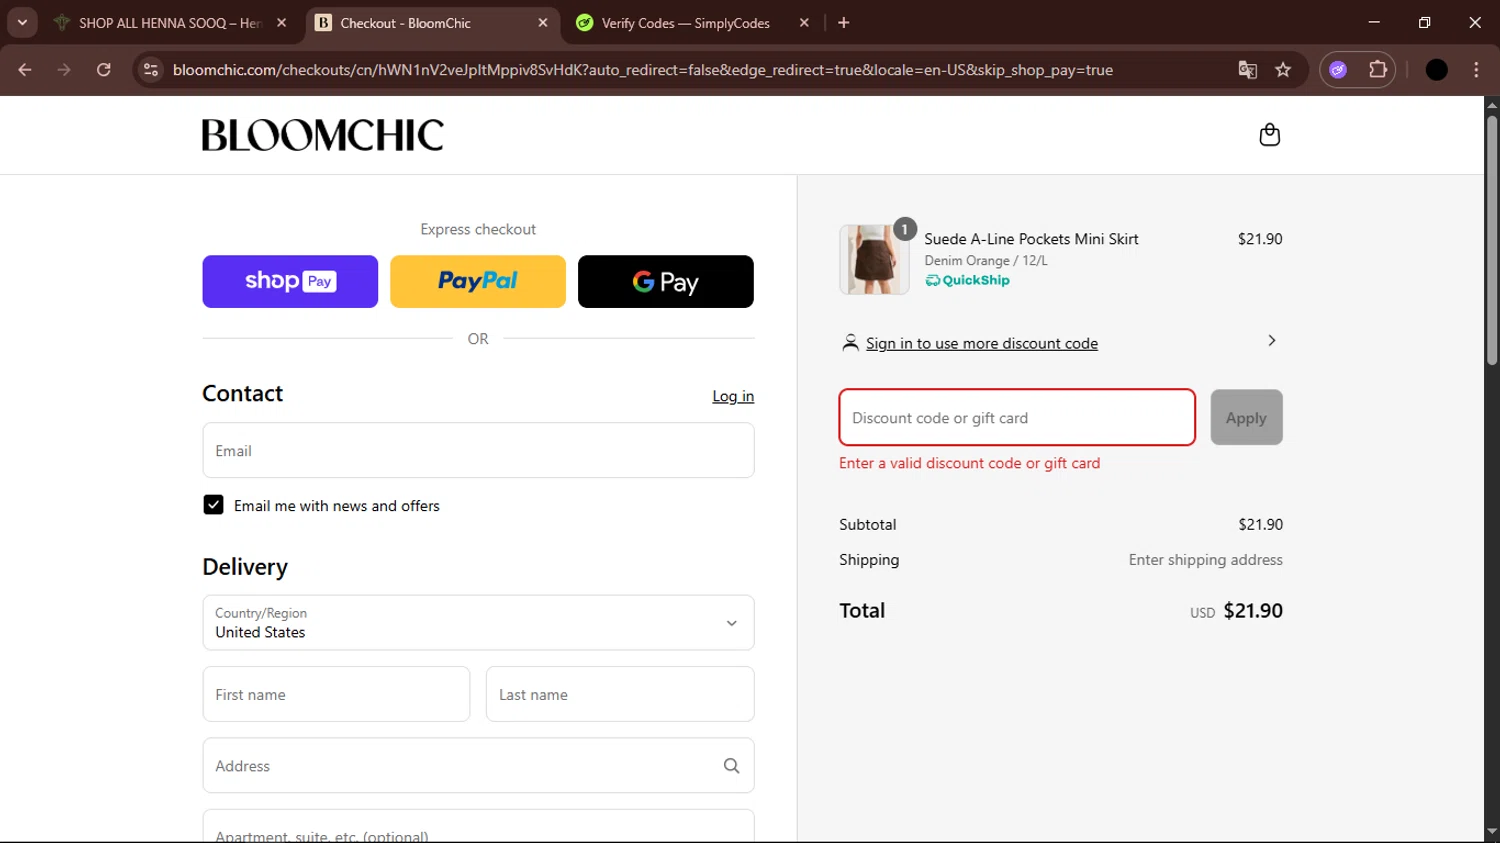Click the Enter shipping address text
Image resolution: width=1500 pixels, height=843 pixels.
tap(1206, 560)
